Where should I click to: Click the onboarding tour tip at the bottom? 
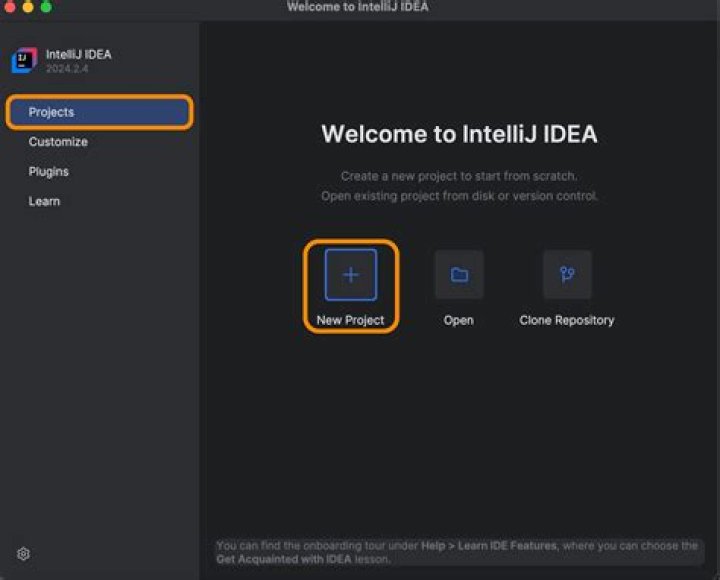(457, 552)
